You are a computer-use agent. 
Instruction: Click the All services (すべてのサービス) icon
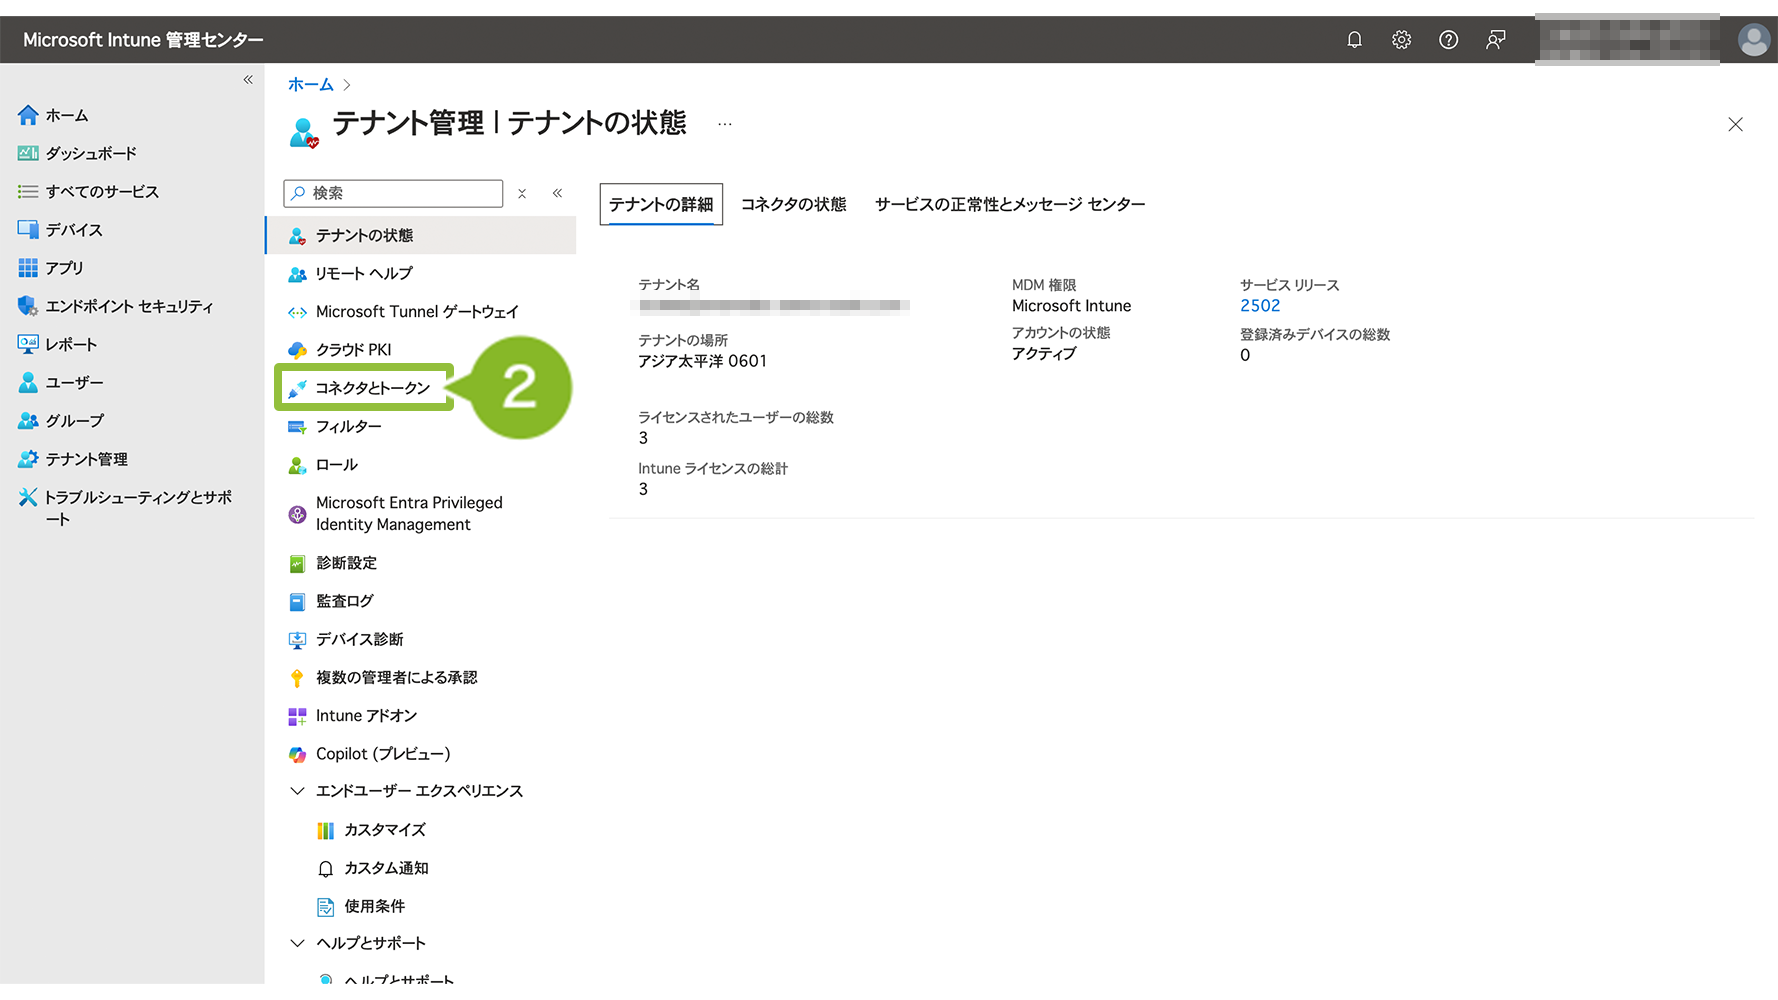tap(28, 191)
